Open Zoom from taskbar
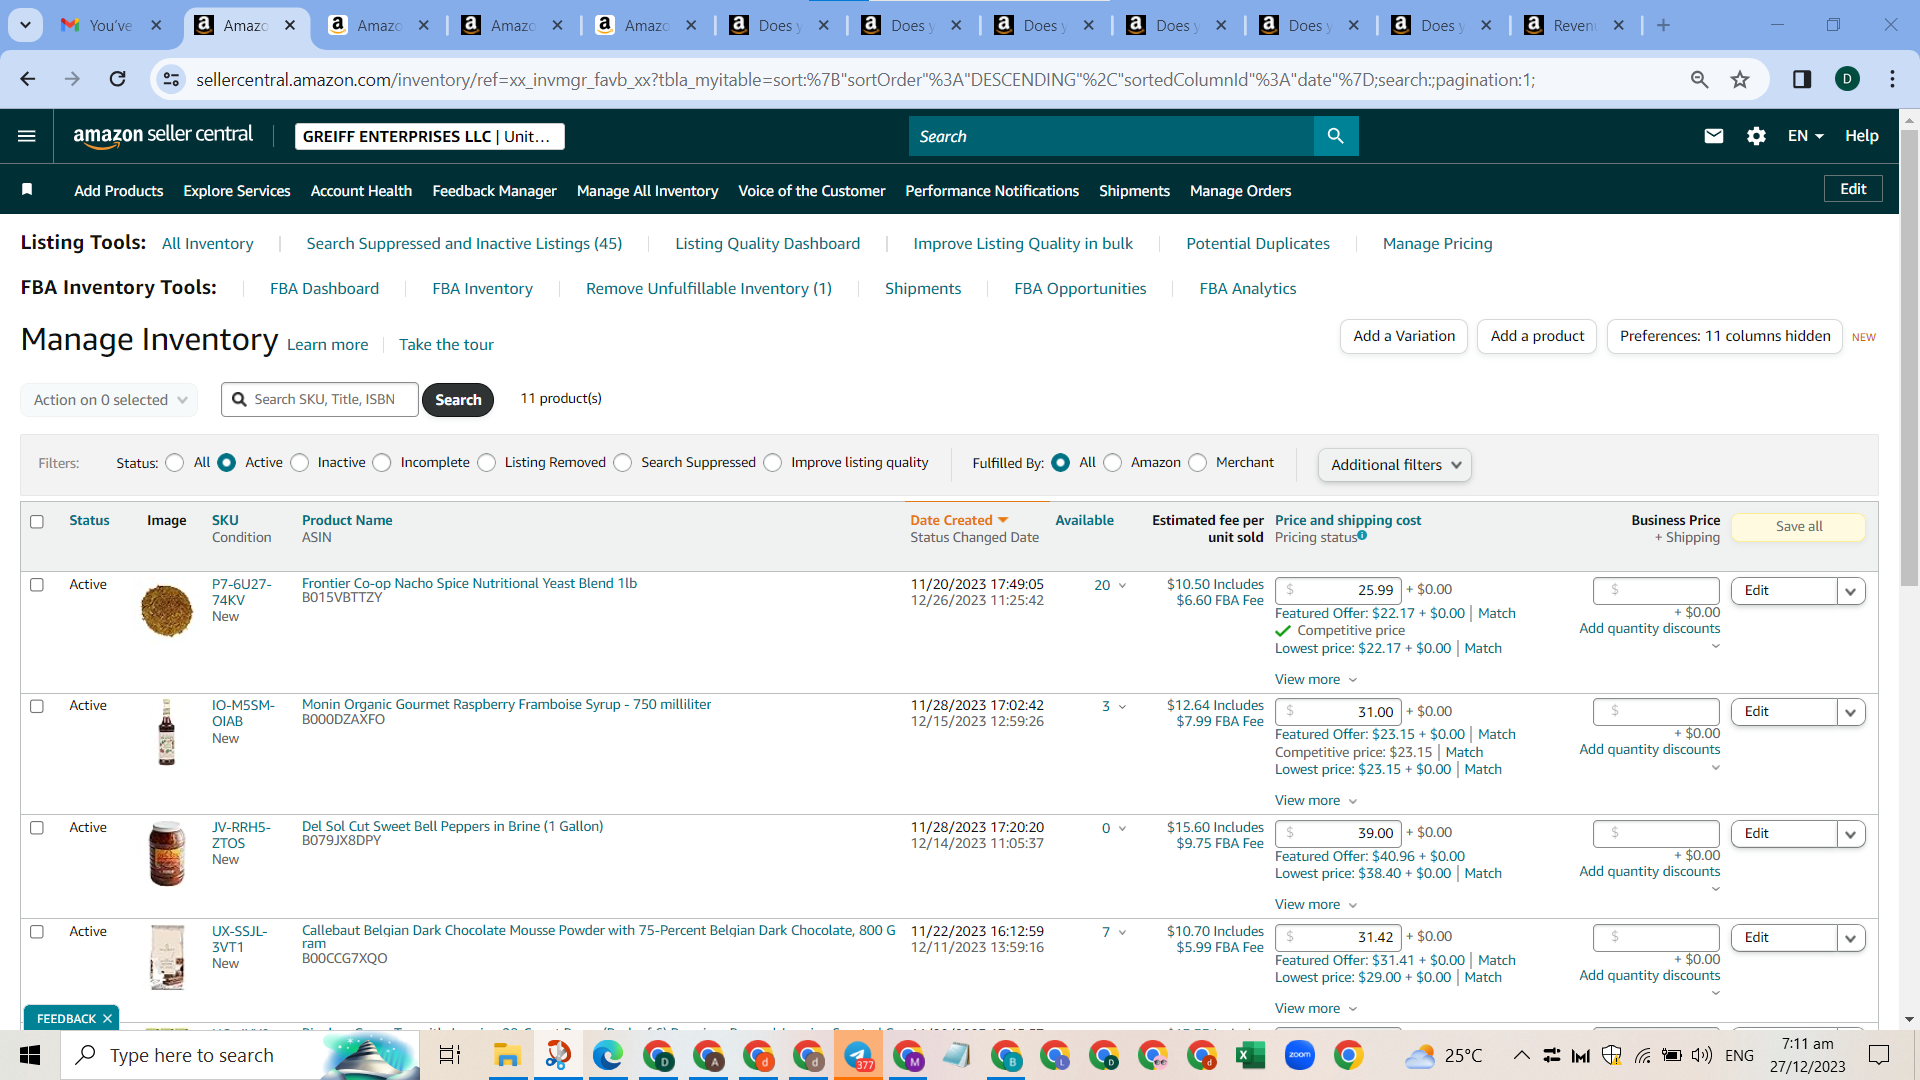 point(1299,1055)
